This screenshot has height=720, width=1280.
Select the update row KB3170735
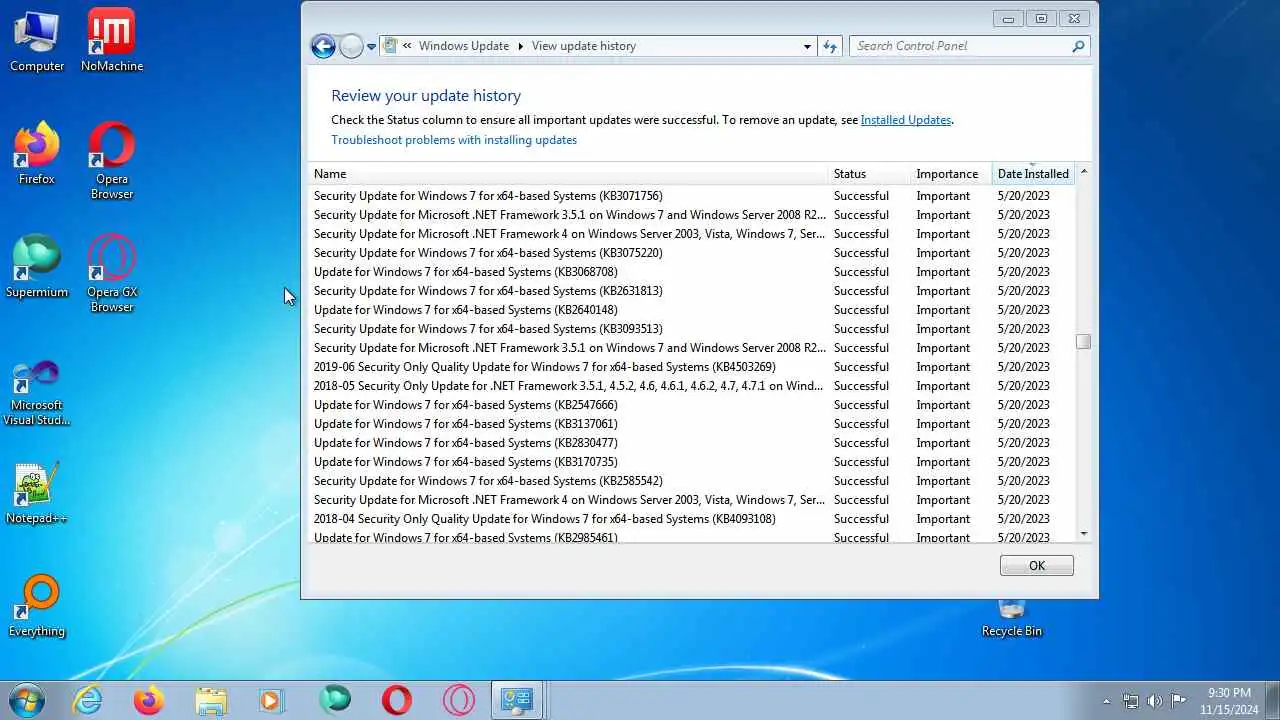point(691,462)
